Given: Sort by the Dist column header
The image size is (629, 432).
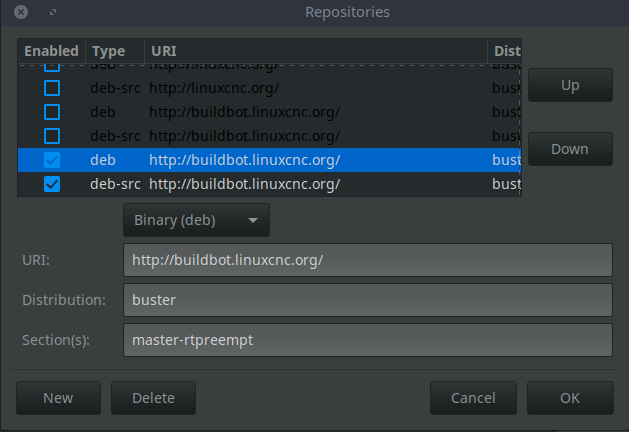Looking at the screenshot, I should coord(505,51).
